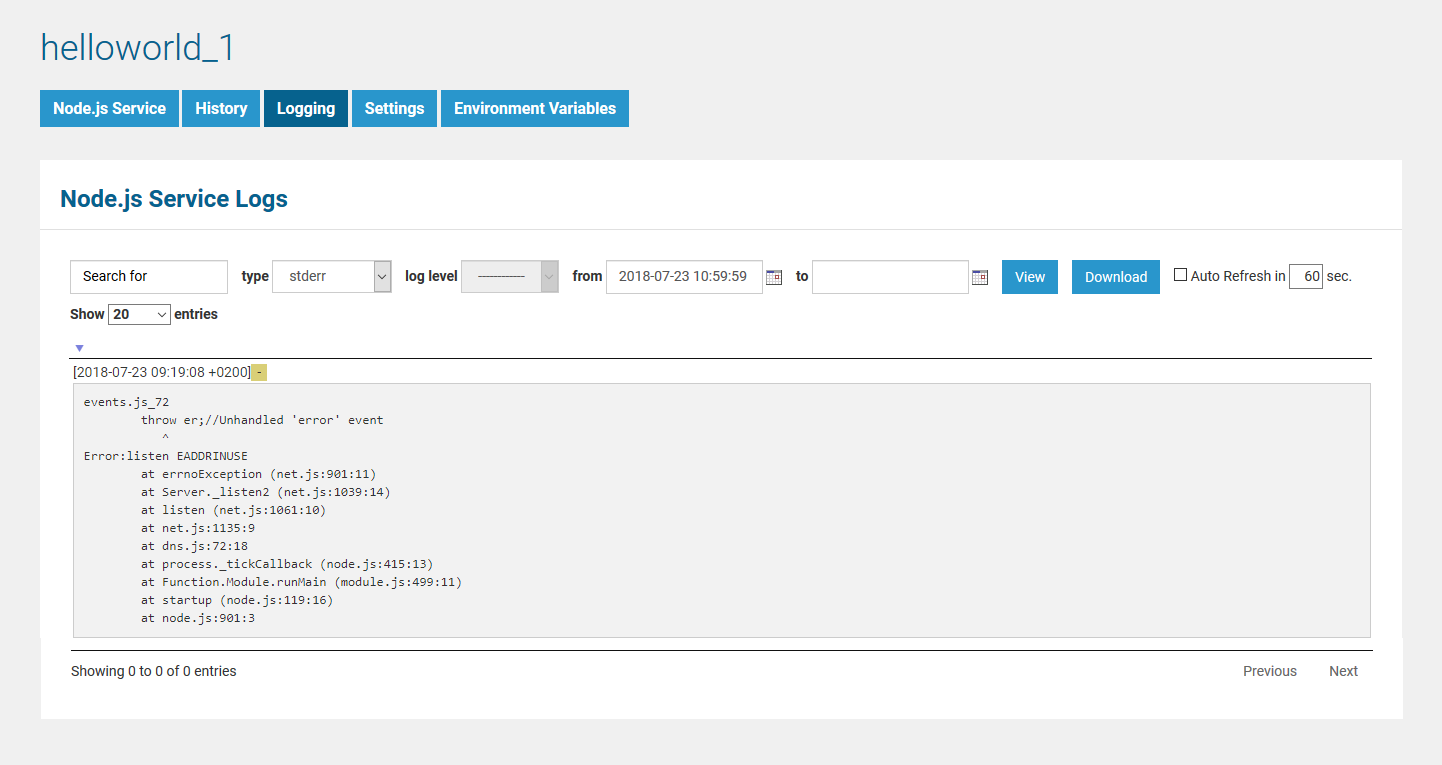Download the service logs

pos(1115,277)
